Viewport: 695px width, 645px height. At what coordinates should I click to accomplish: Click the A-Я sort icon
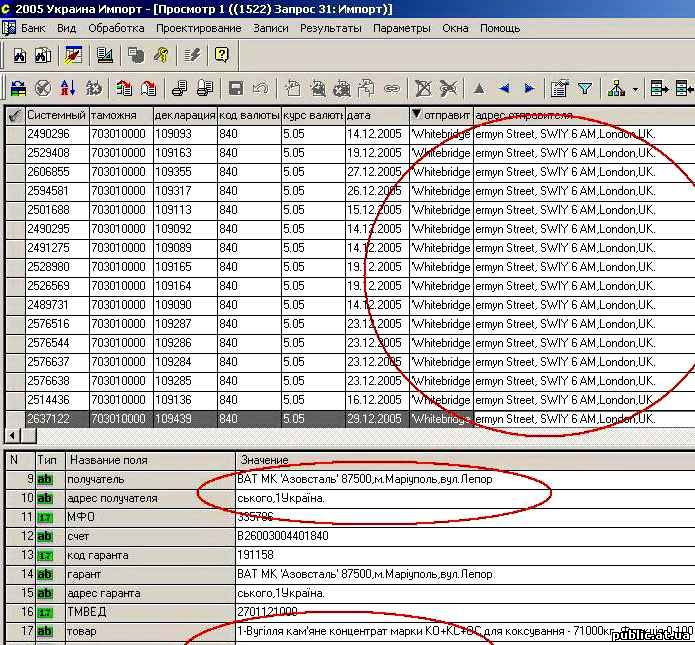[69, 89]
